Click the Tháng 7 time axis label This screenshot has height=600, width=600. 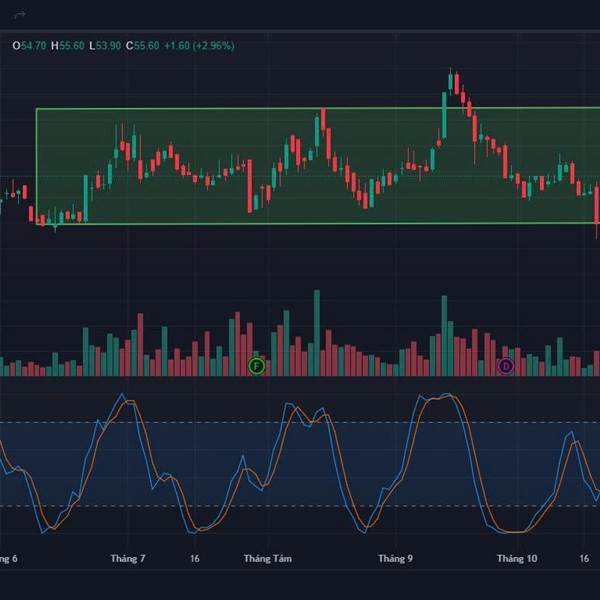point(128,559)
